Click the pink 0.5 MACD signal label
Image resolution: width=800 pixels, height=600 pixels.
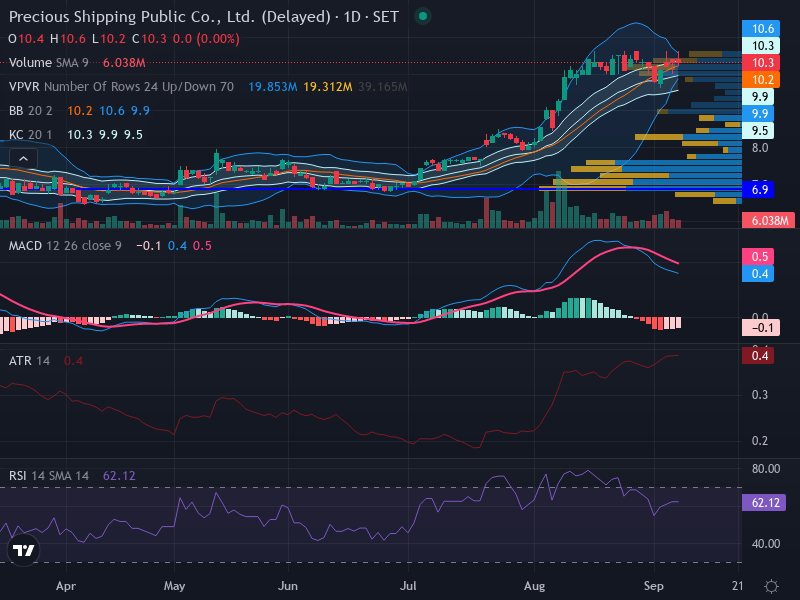[758, 257]
